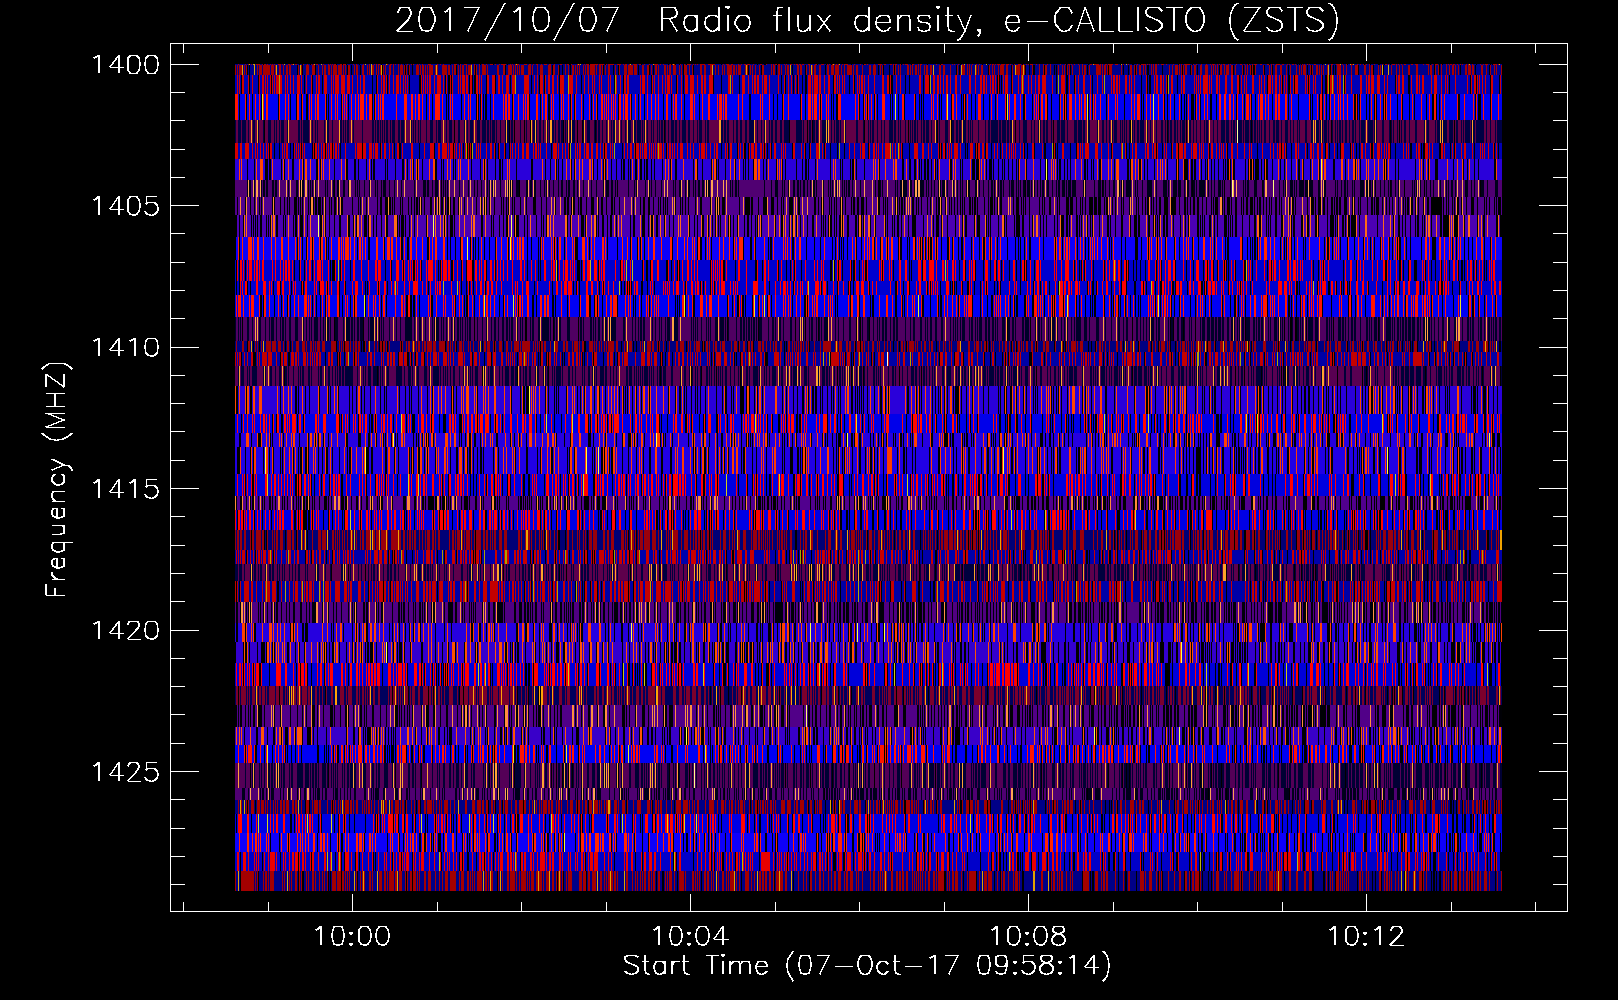
Task: Click the 1405 frequency axis label
Action: [125, 206]
